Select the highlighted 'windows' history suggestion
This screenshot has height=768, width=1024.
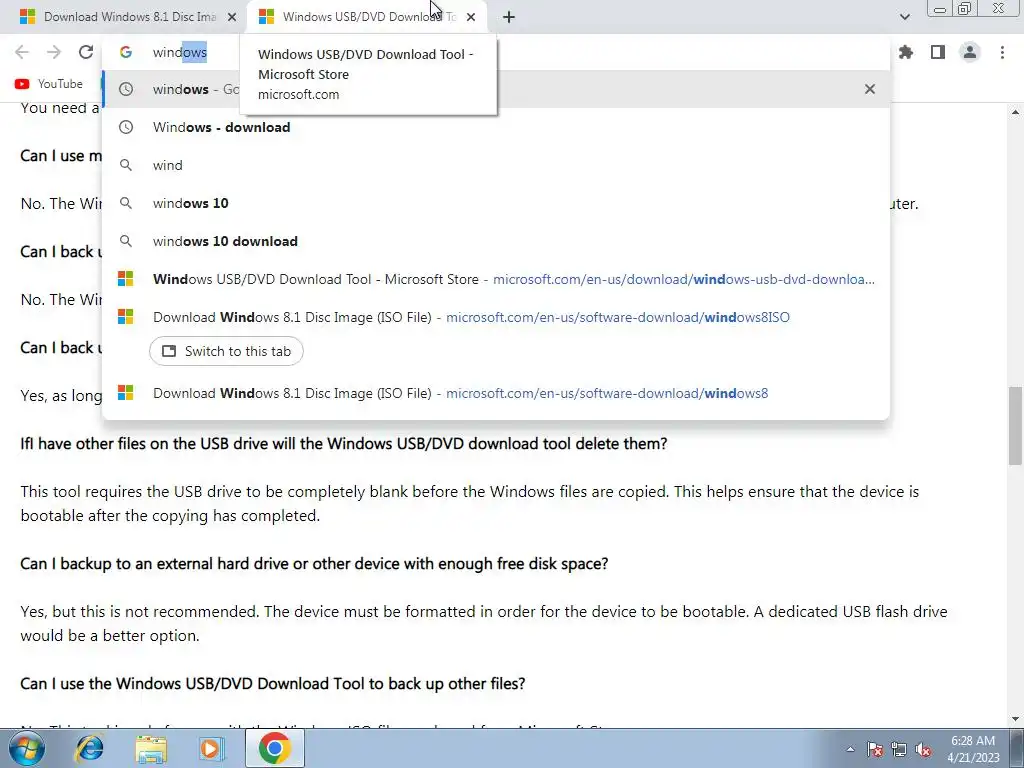(496, 89)
